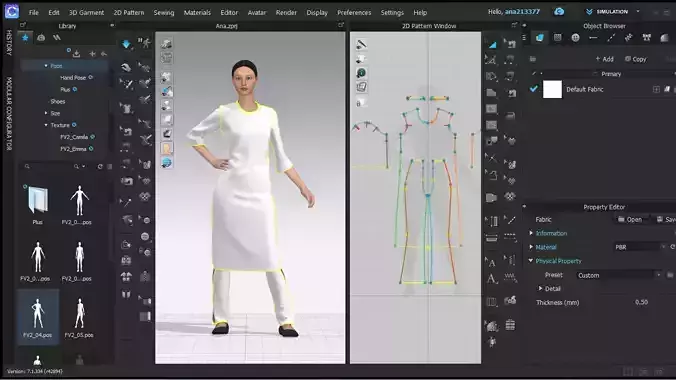This screenshot has width=676, height=380.
Task: Click the luggage icon at bottom of 2D toolbar
Action: 510,325
